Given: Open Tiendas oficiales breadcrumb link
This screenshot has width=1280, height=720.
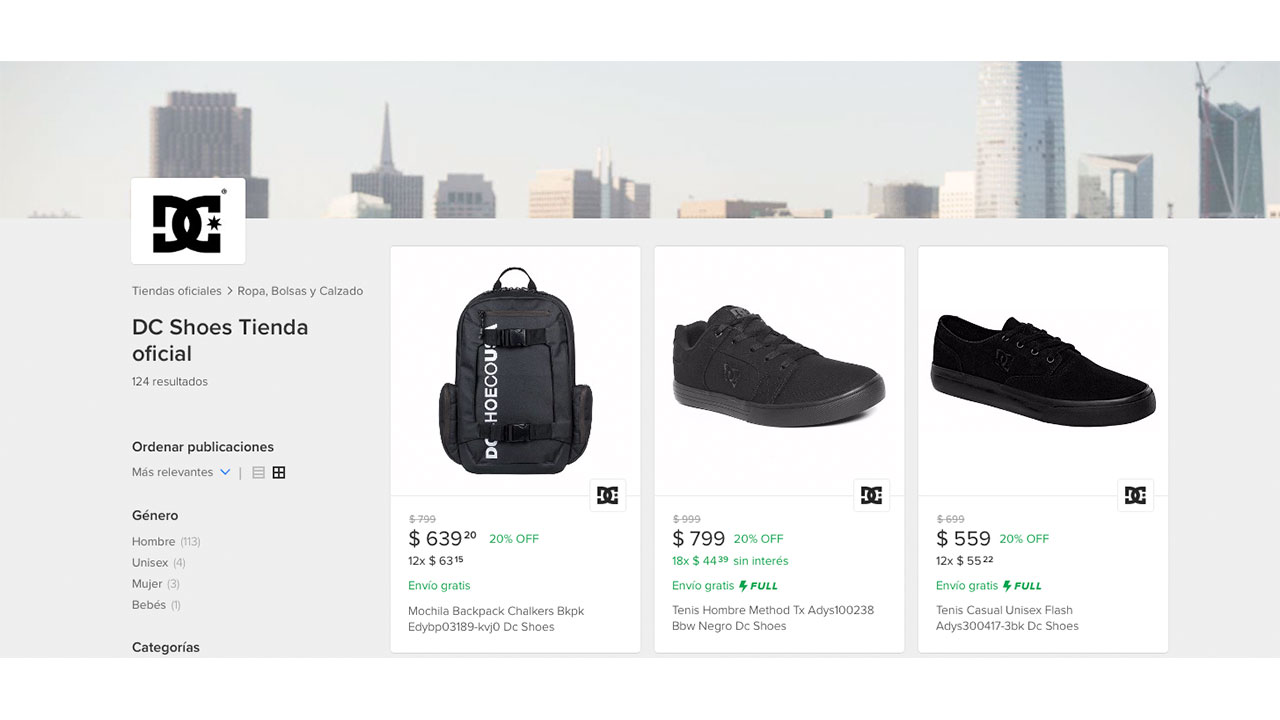Looking at the screenshot, I should pos(176,291).
